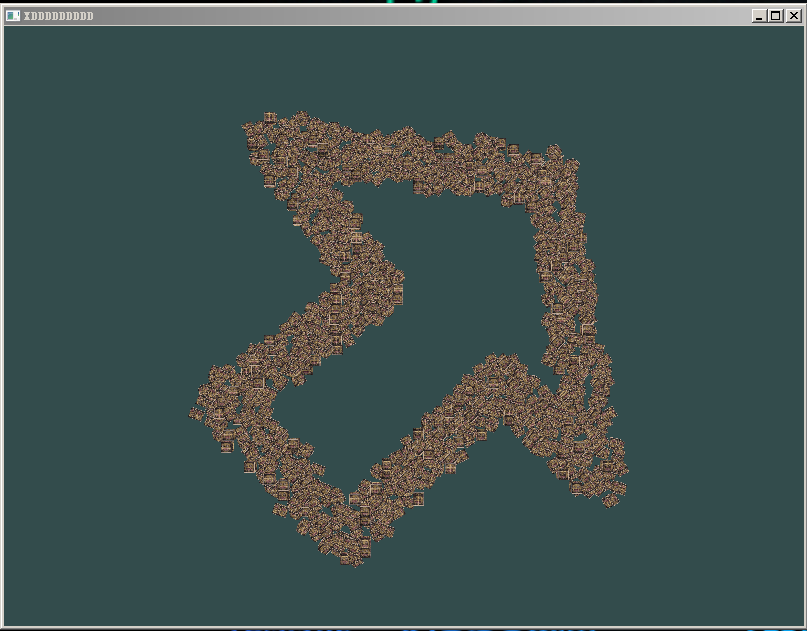Close the XDDDDDDDDD window
This screenshot has width=807, height=631.
pos(794,16)
